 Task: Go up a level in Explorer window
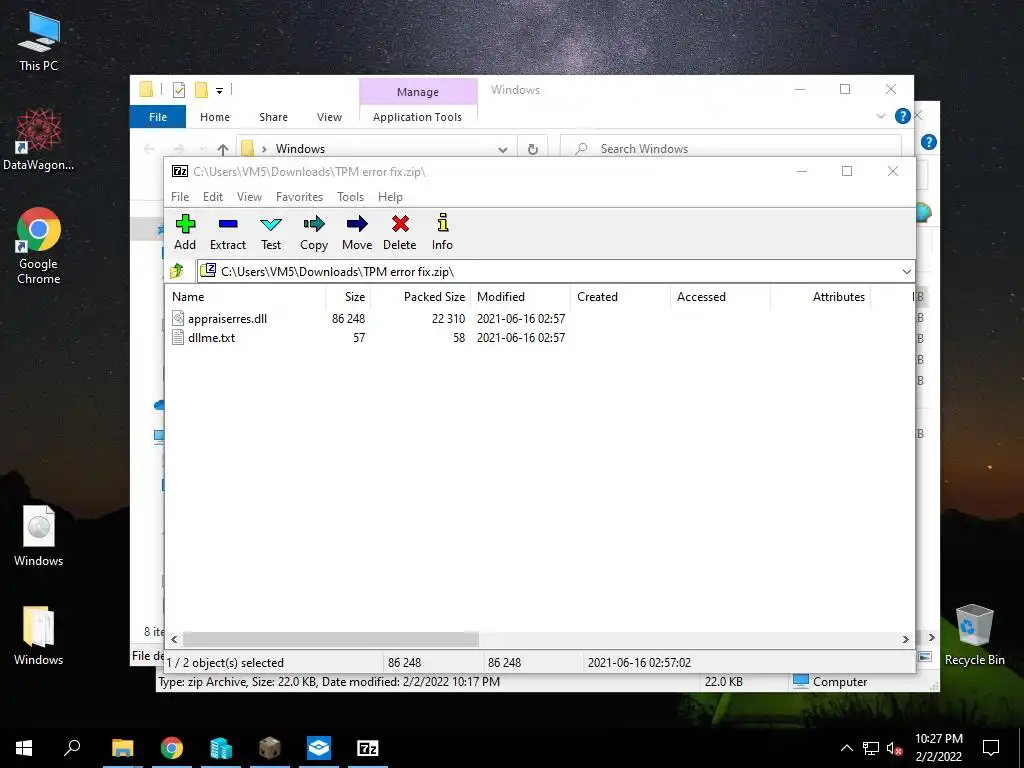point(223,150)
